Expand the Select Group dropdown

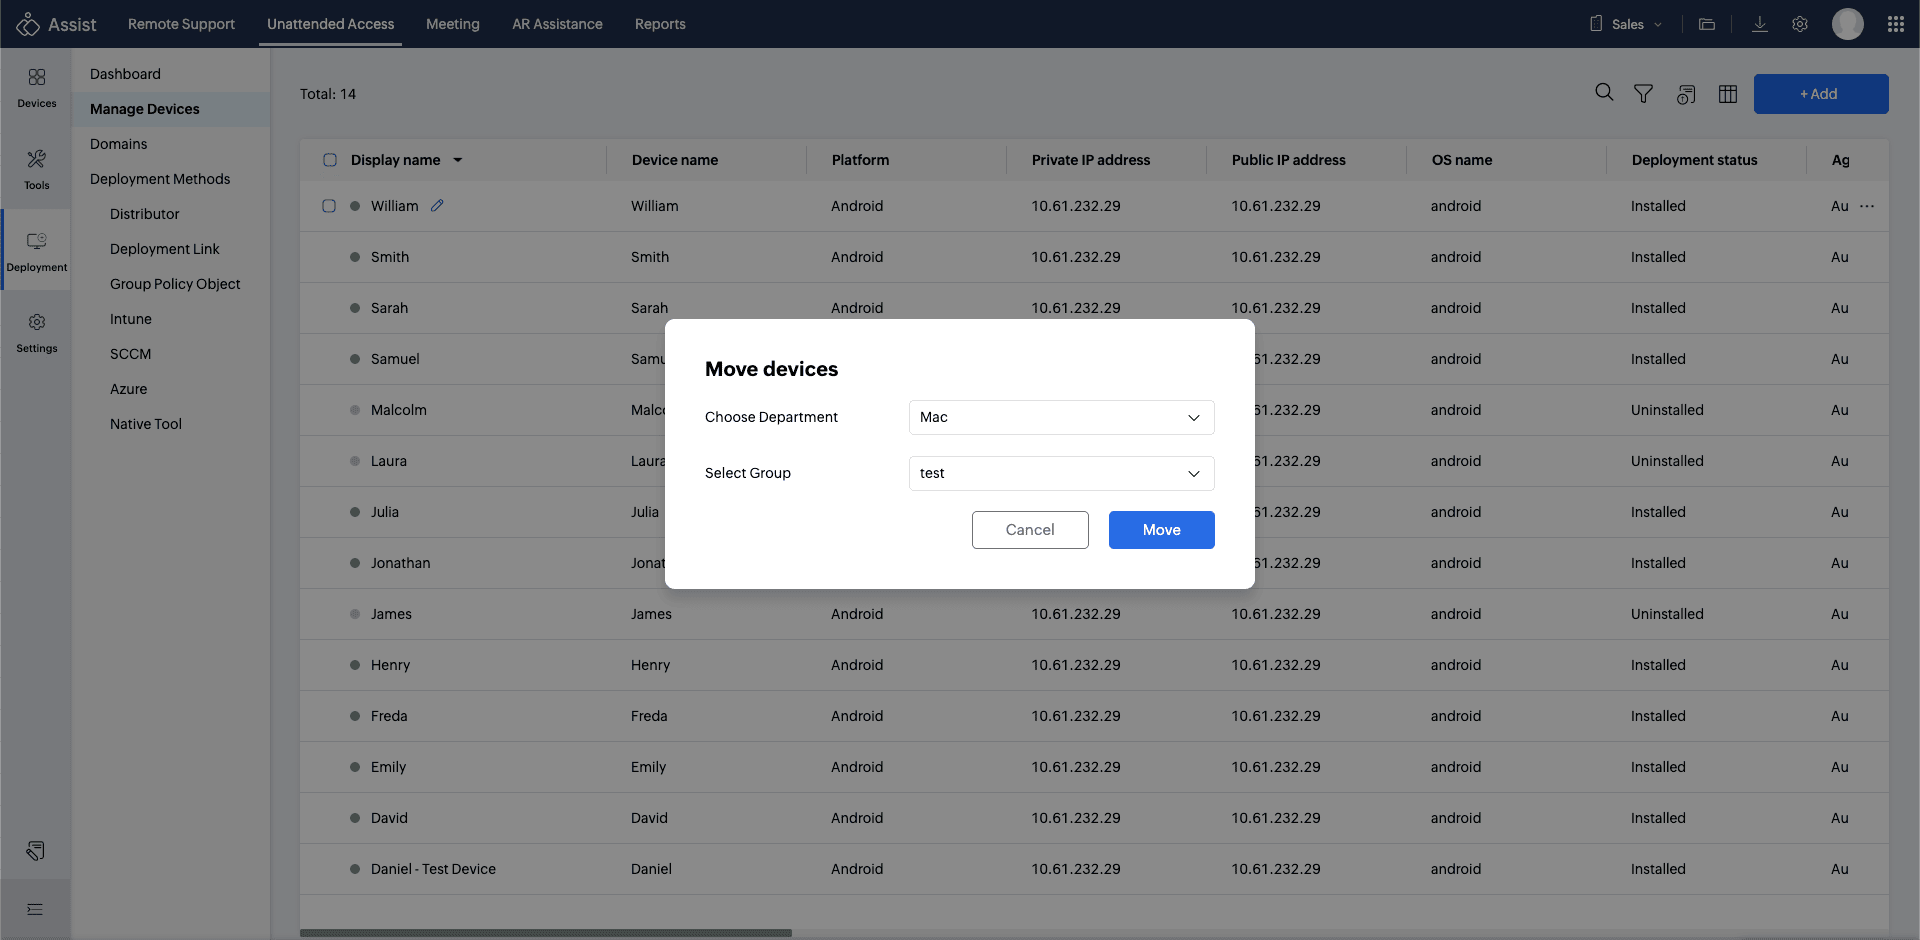(x=1061, y=473)
